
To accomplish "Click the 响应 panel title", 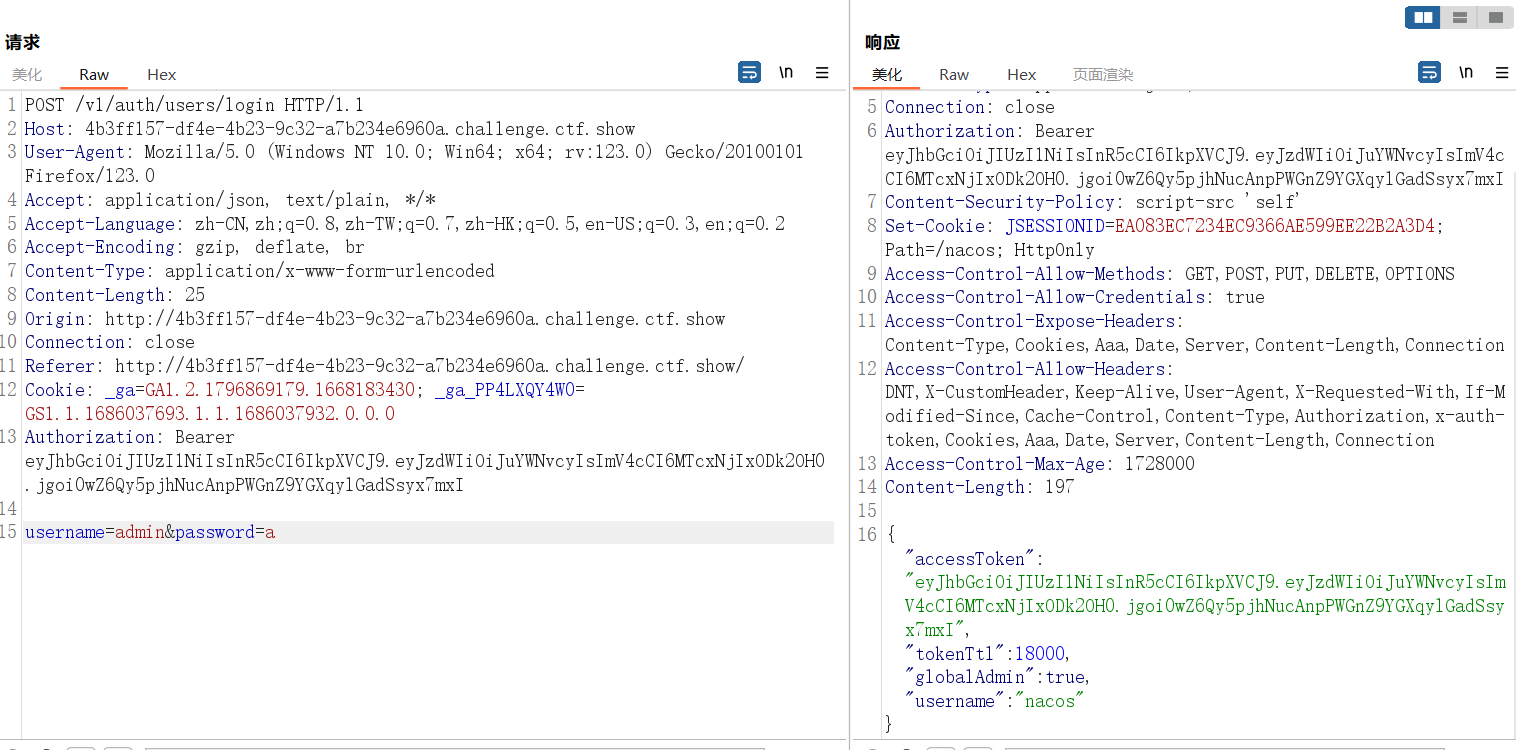I will tap(882, 42).
